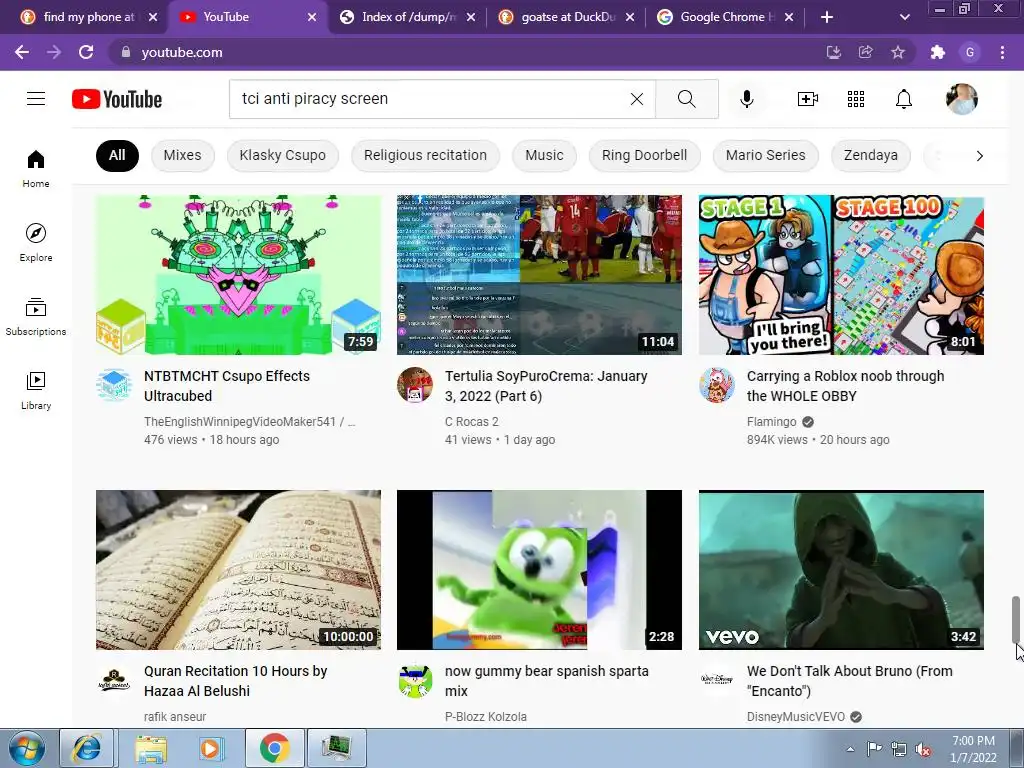Select the Klasky Csupo filter chip
Screen dimensions: 1024x768
click(x=282, y=155)
